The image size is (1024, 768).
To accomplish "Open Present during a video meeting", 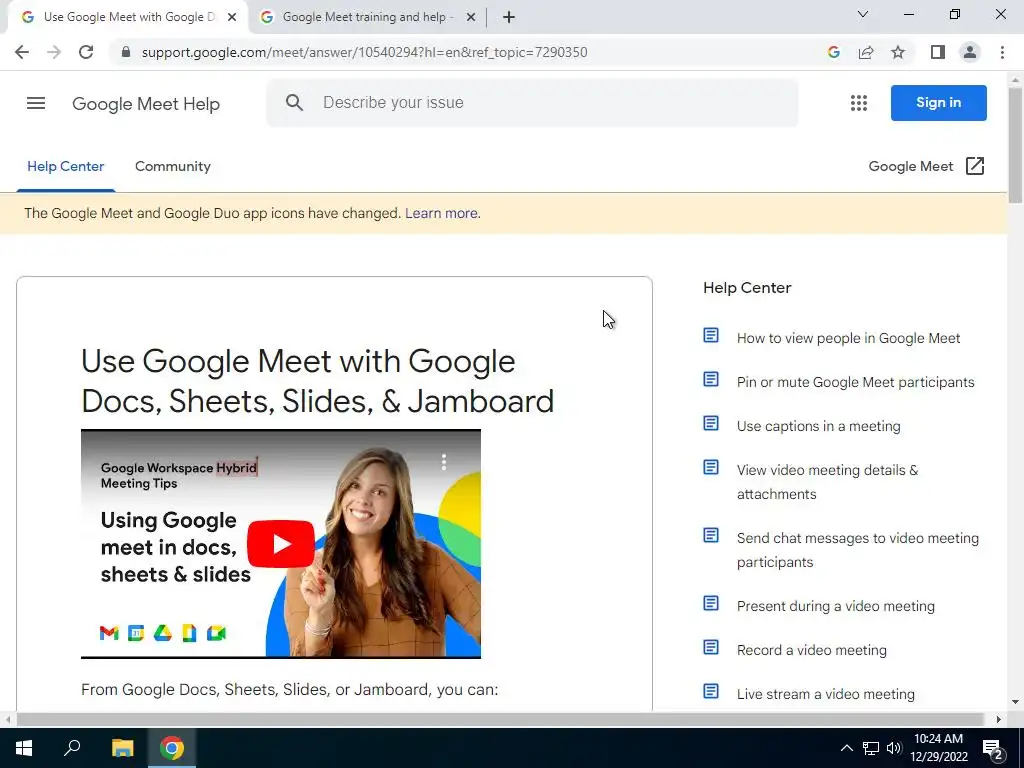I will 835,606.
